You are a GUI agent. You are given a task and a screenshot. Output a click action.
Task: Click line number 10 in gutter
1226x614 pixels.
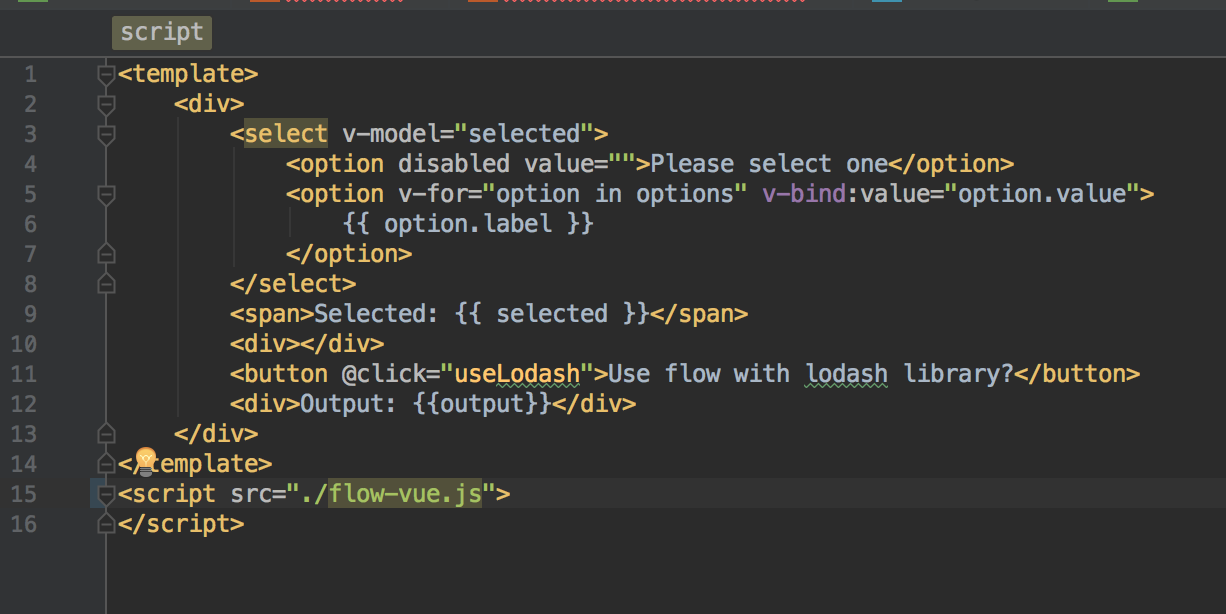tap(22, 344)
